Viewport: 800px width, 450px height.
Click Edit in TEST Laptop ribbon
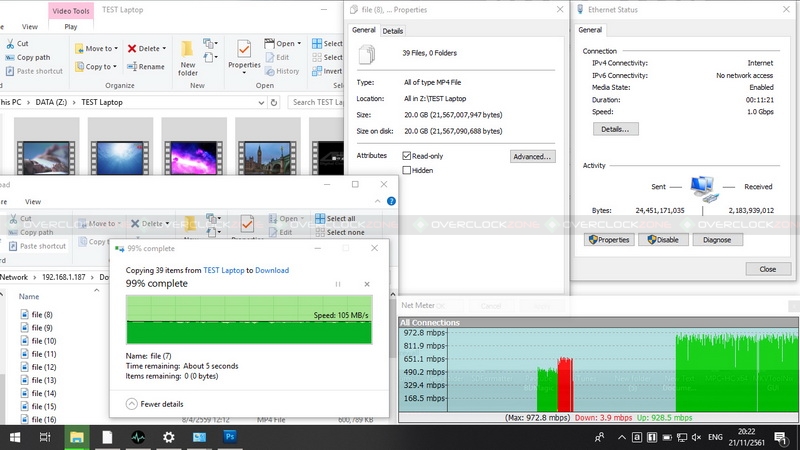tap(277, 58)
